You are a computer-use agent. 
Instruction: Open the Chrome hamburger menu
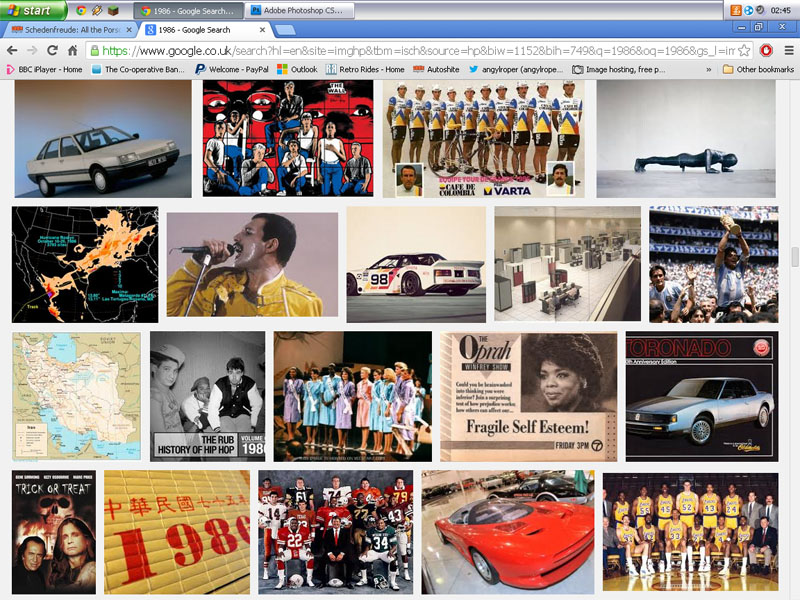789,50
